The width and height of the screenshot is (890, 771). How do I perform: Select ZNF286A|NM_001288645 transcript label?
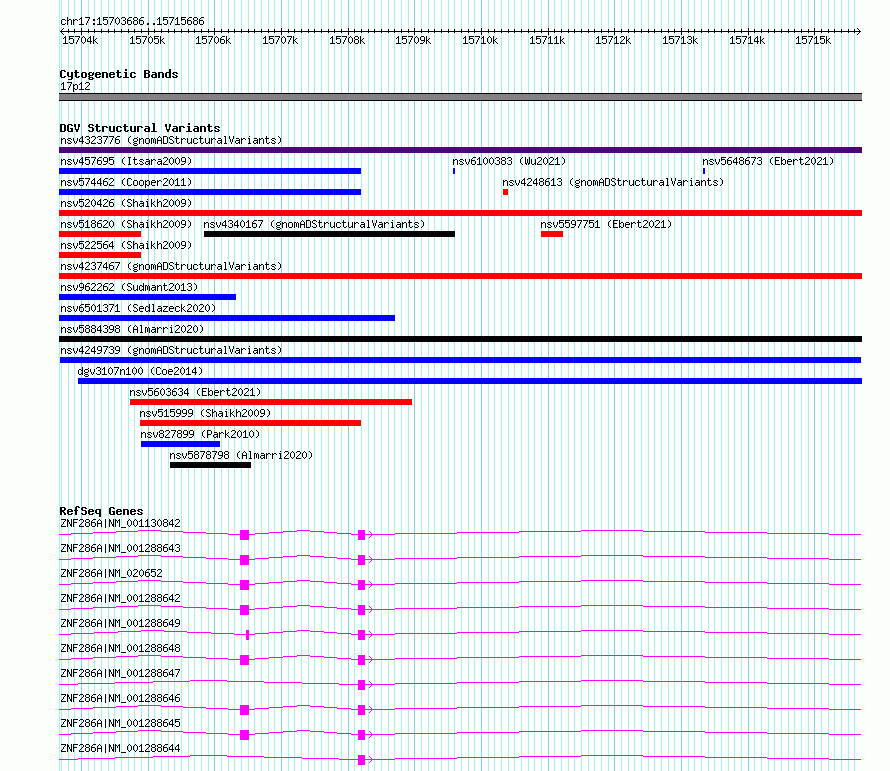coord(120,723)
